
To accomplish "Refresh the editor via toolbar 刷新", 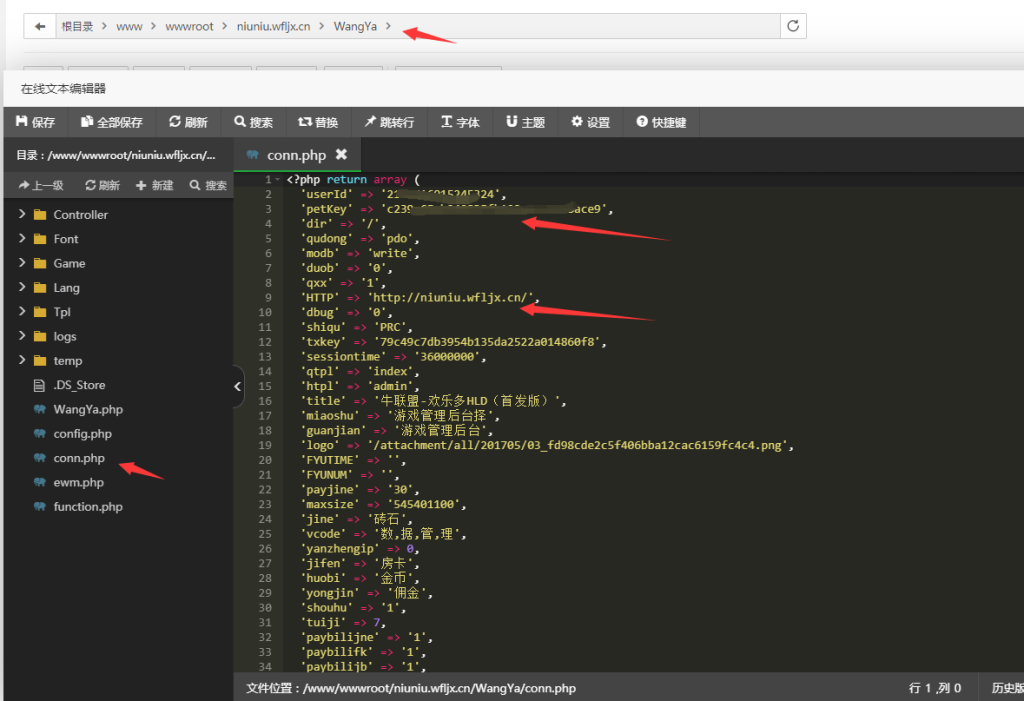I will point(188,122).
